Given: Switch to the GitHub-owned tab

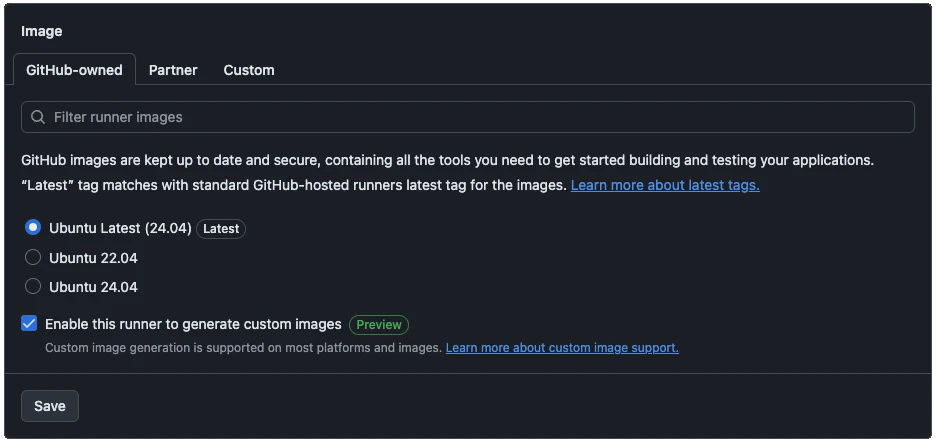Looking at the screenshot, I should click(74, 70).
